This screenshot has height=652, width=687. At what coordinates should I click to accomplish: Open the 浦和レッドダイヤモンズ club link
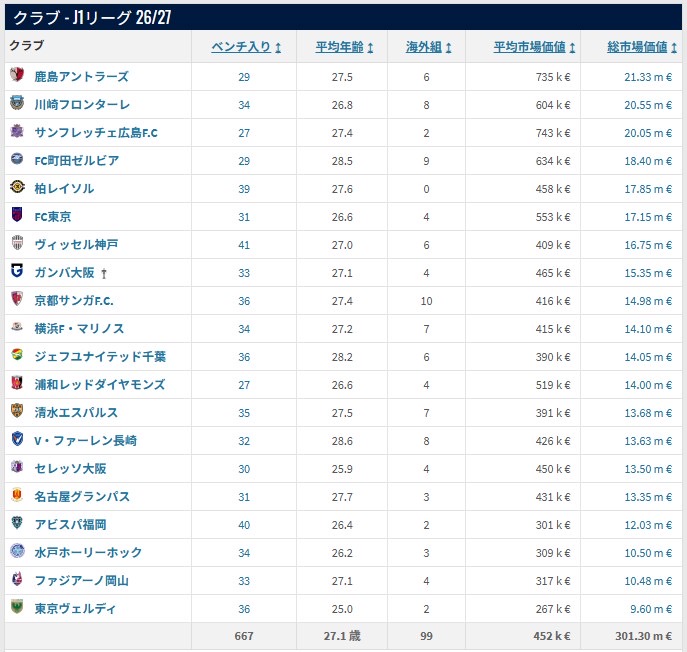coord(100,385)
